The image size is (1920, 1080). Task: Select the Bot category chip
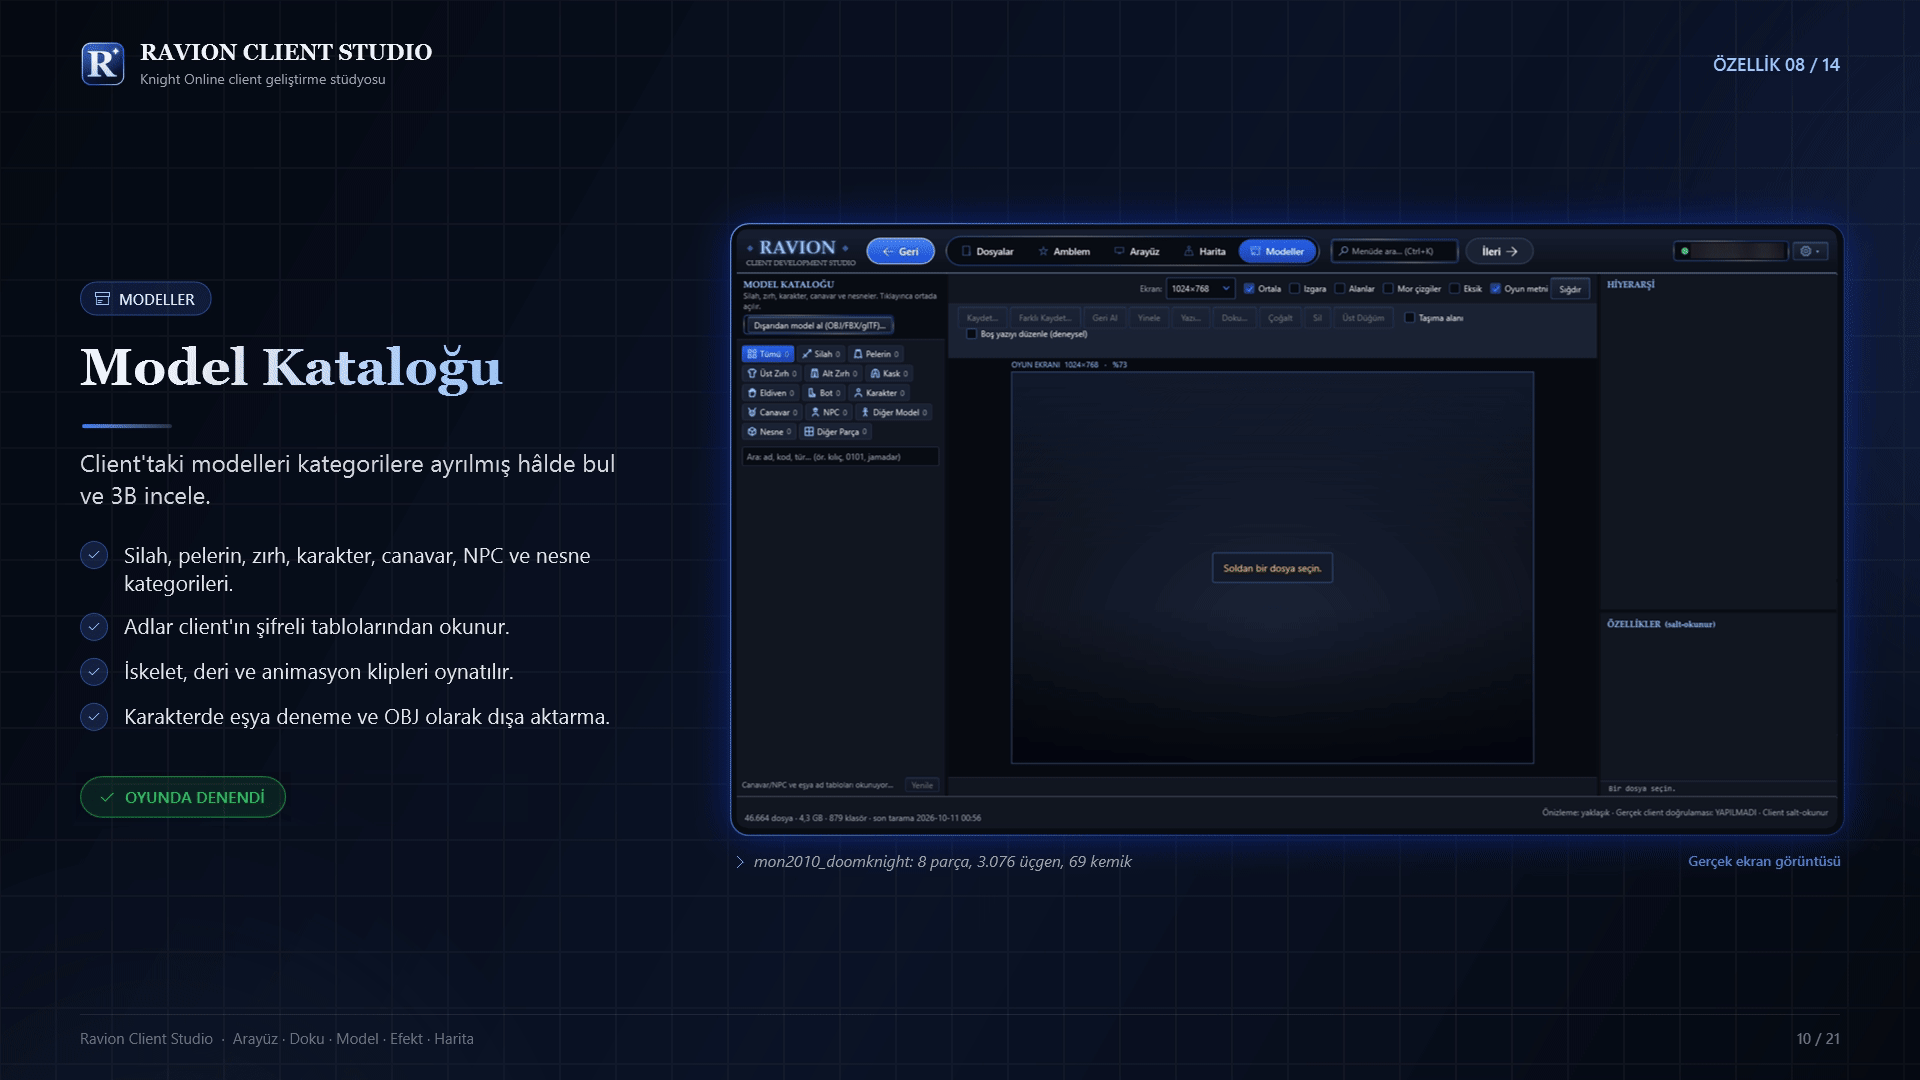[824, 393]
